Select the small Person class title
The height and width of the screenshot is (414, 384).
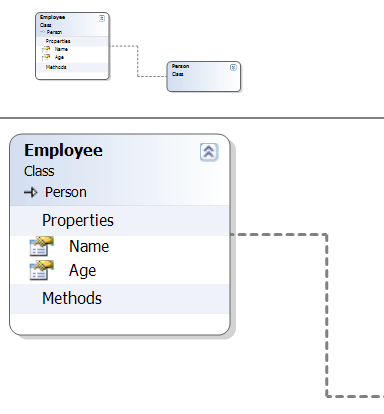pyautogui.click(x=180, y=66)
